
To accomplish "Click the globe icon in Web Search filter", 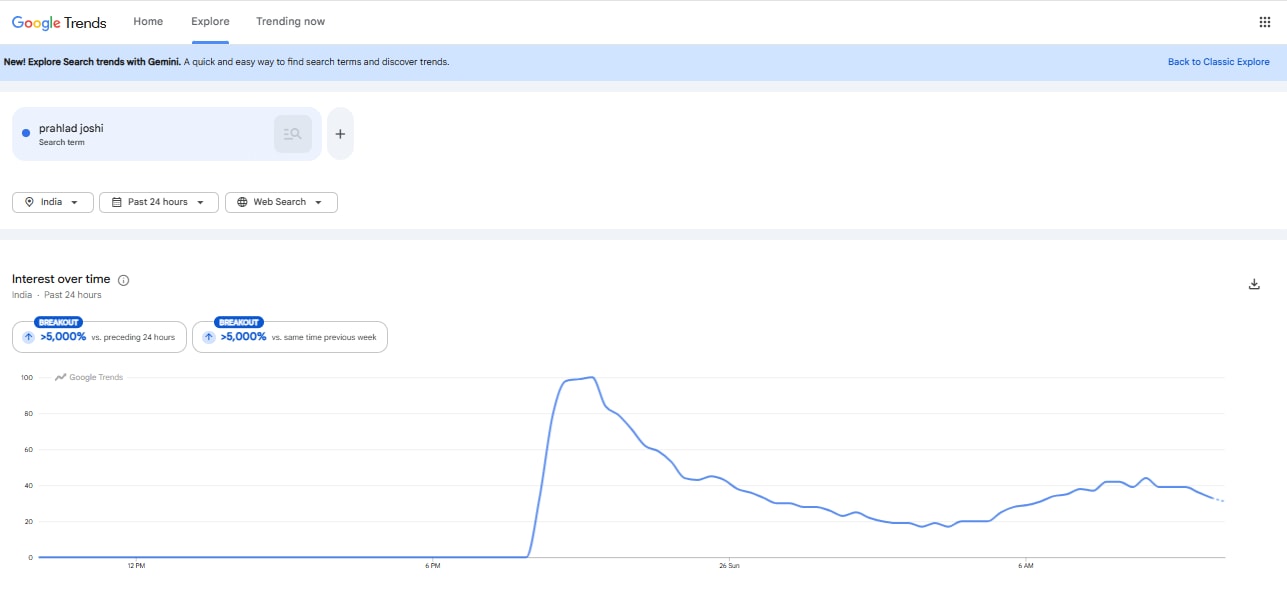I will pyautogui.click(x=242, y=202).
